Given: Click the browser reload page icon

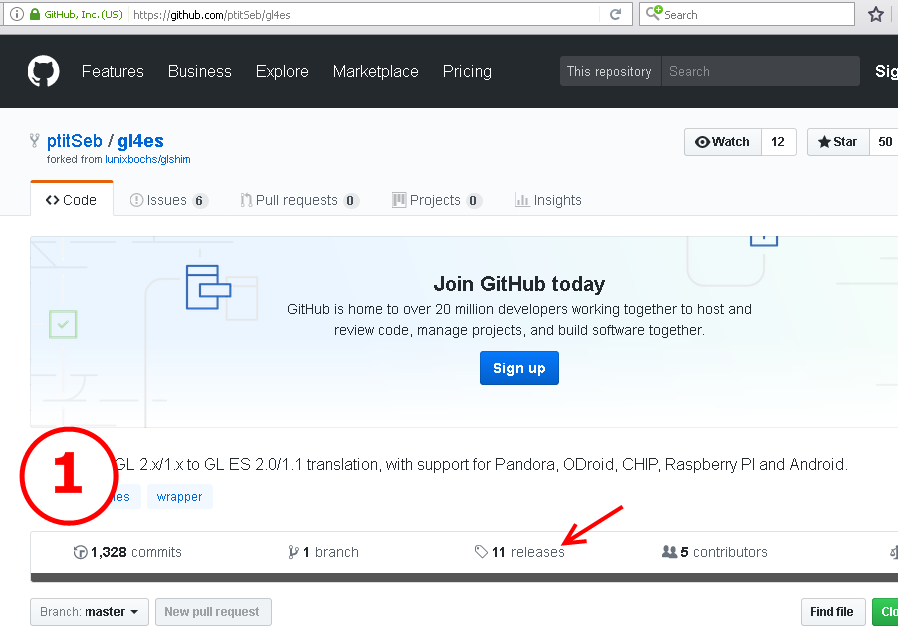Looking at the screenshot, I should point(616,15).
